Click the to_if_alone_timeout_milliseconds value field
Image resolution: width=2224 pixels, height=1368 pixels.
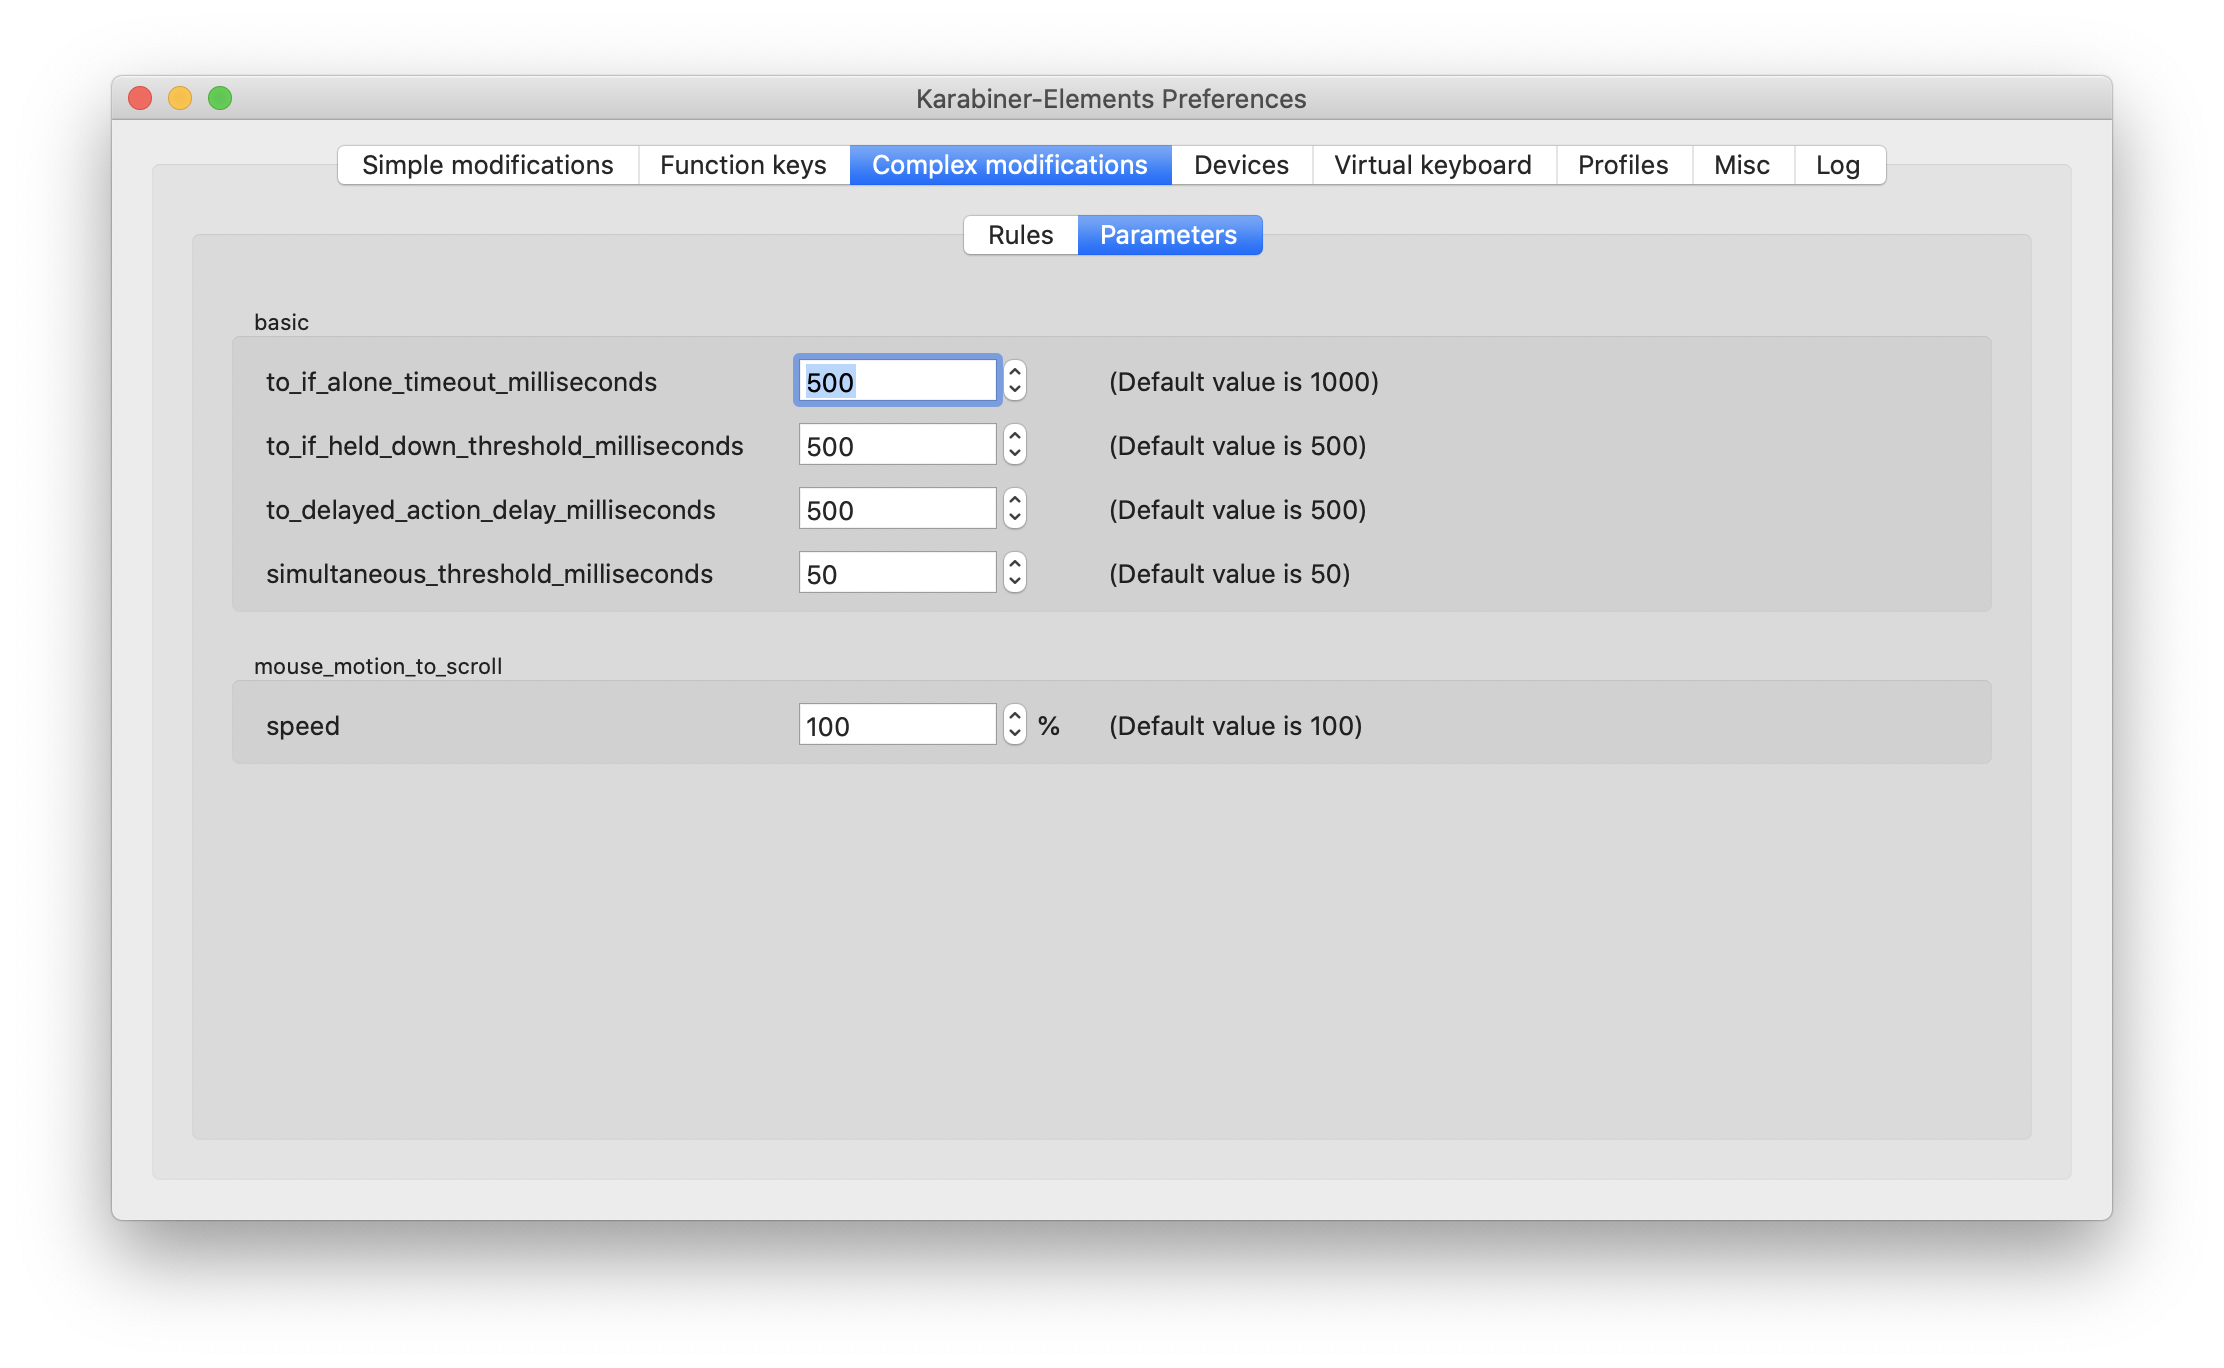[x=897, y=381]
